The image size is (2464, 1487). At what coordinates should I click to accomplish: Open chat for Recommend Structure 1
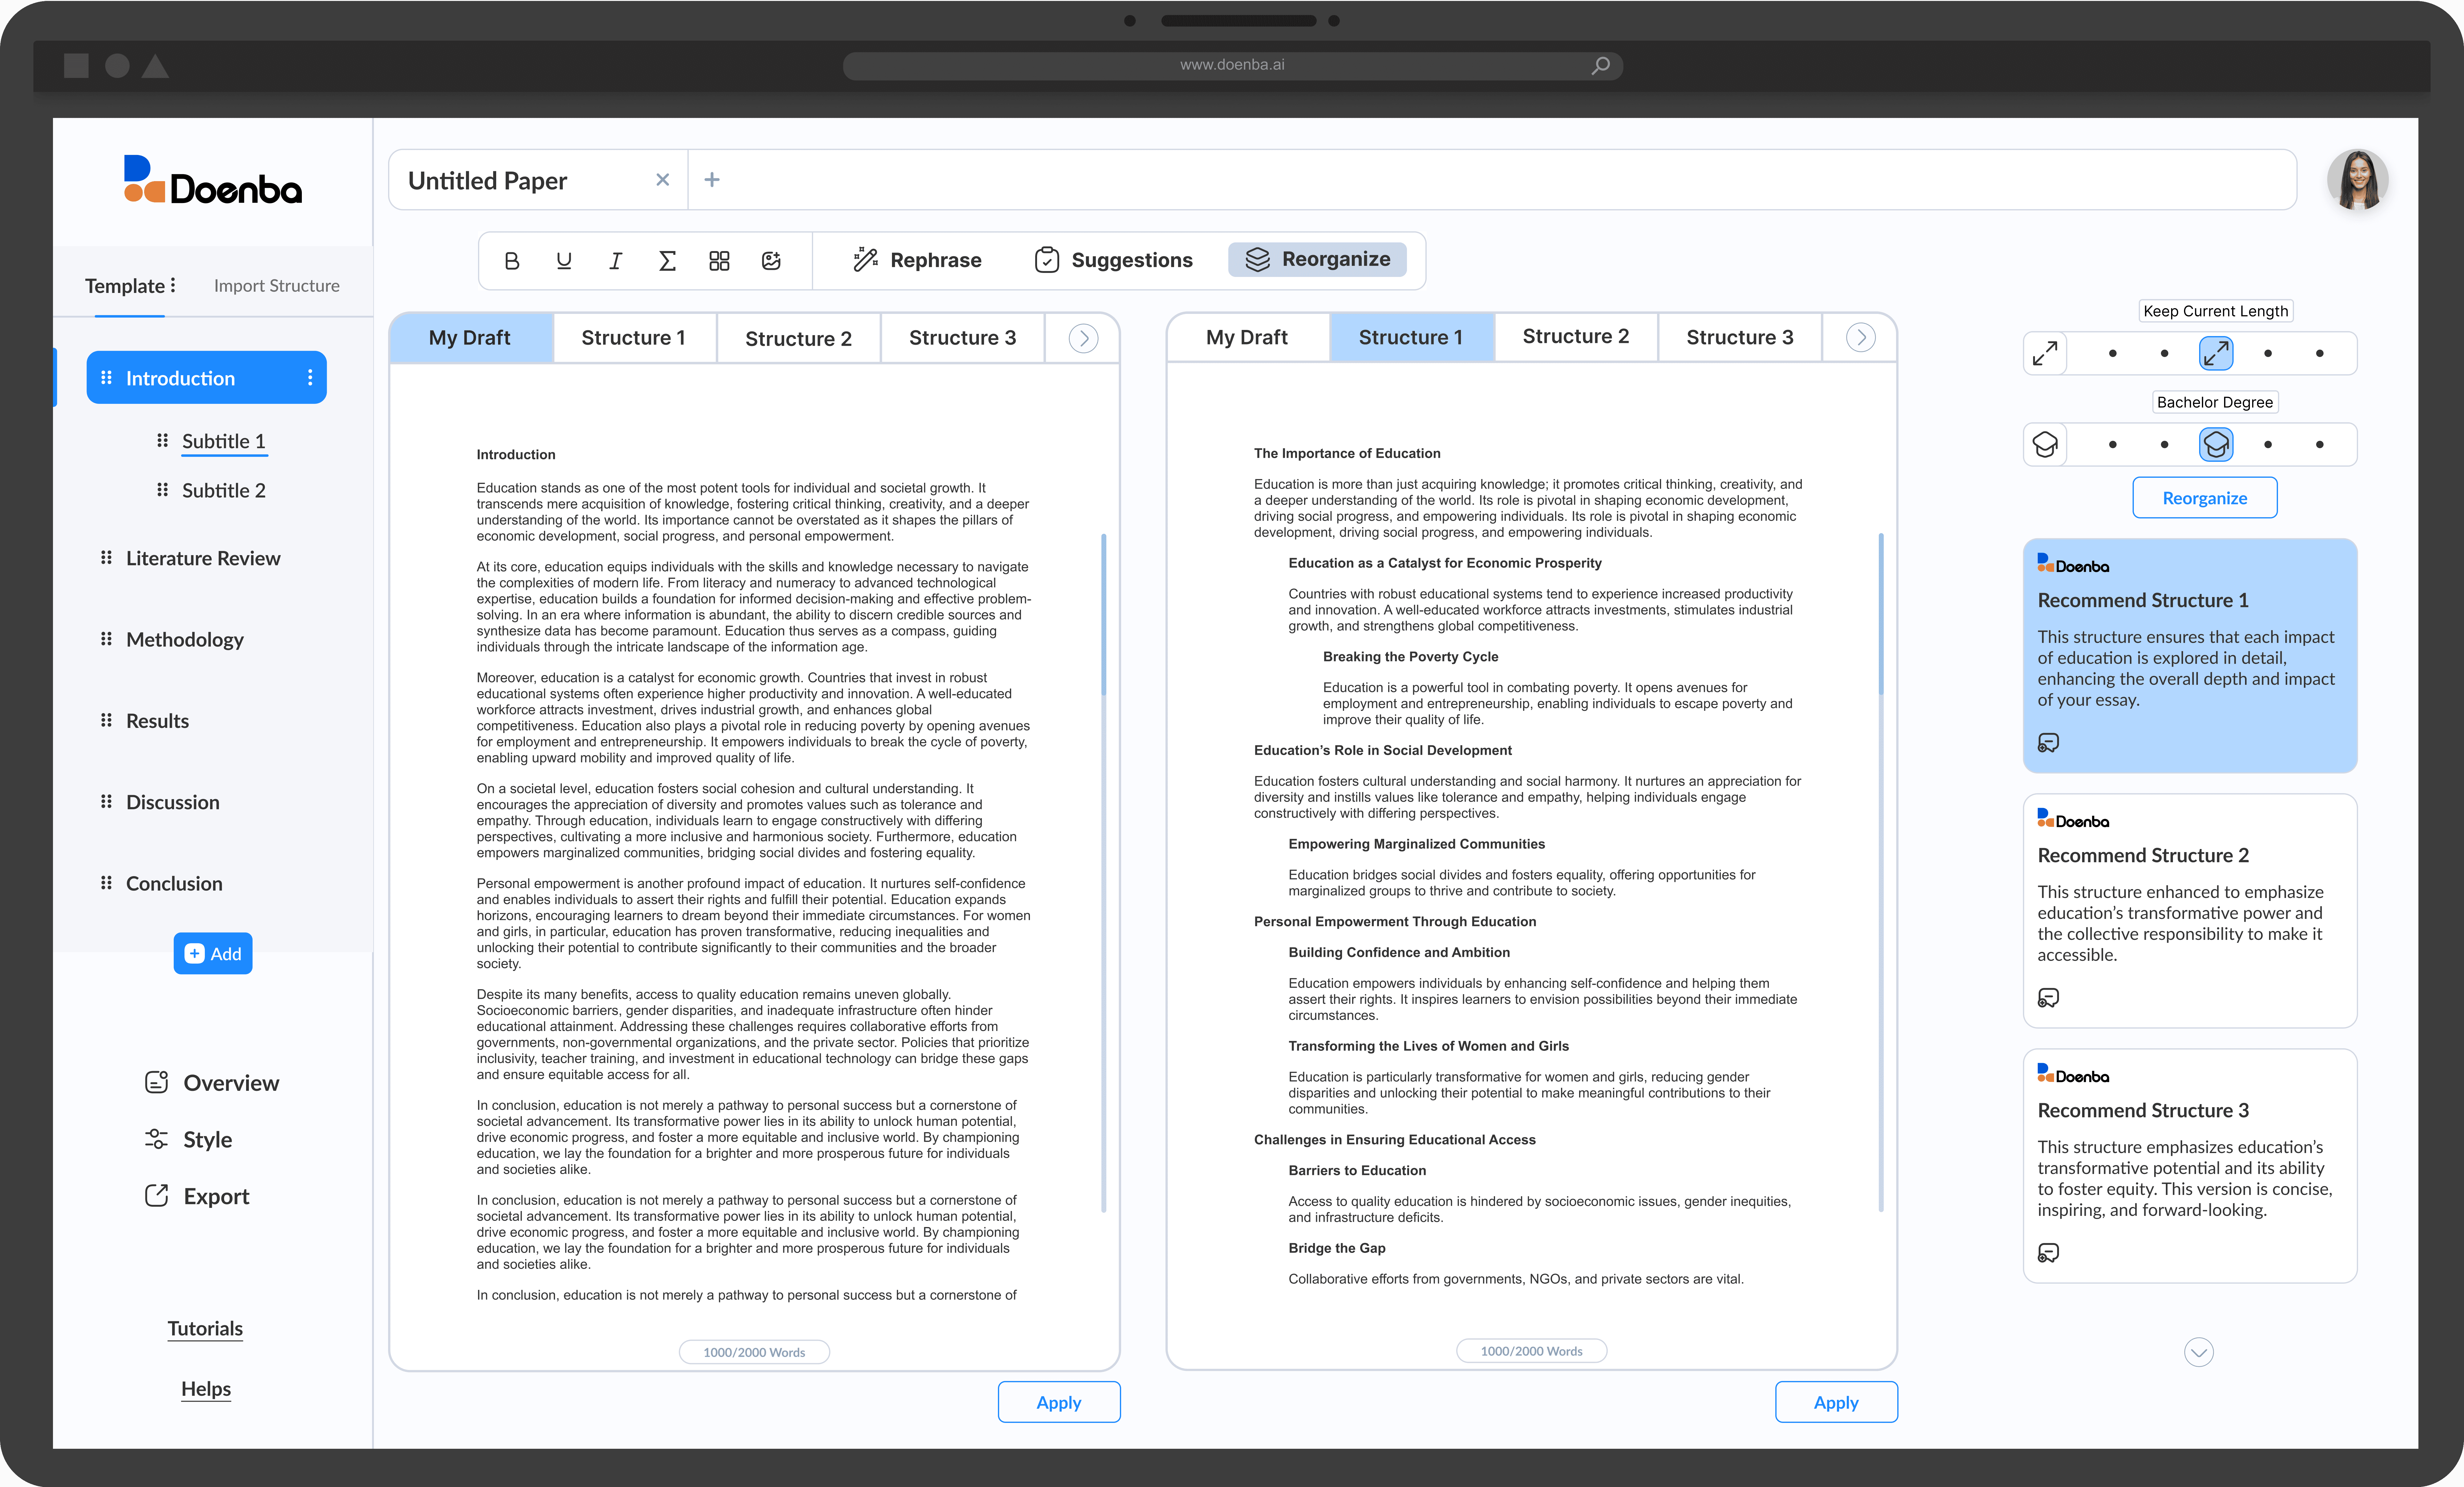tap(2049, 743)
